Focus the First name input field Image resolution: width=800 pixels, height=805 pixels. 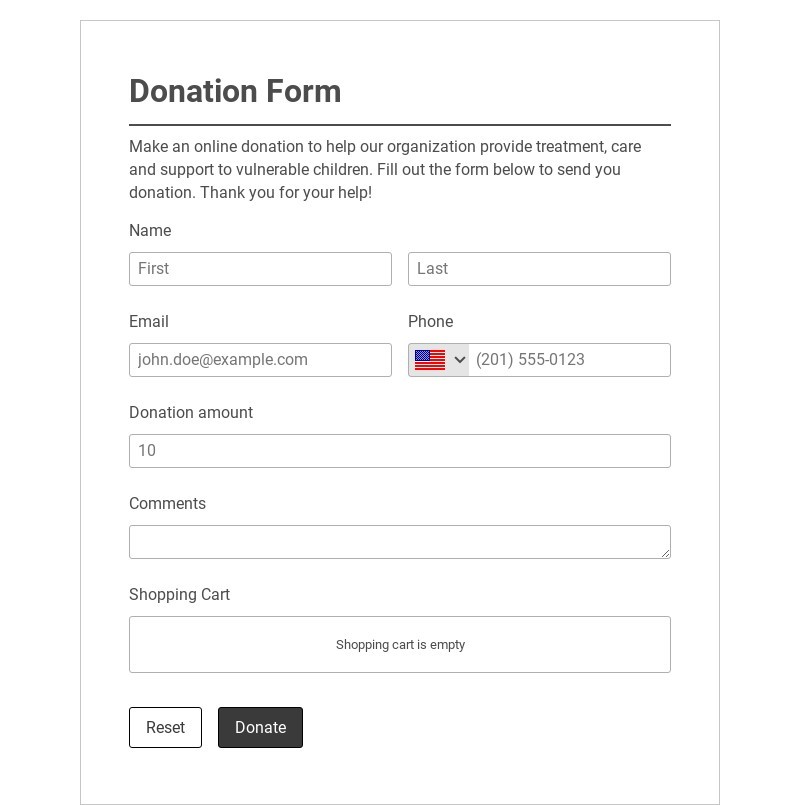coord(260,269)
